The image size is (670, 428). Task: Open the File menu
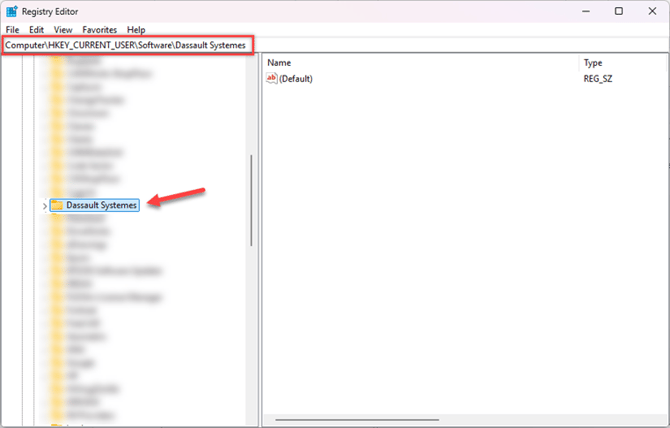12,30
